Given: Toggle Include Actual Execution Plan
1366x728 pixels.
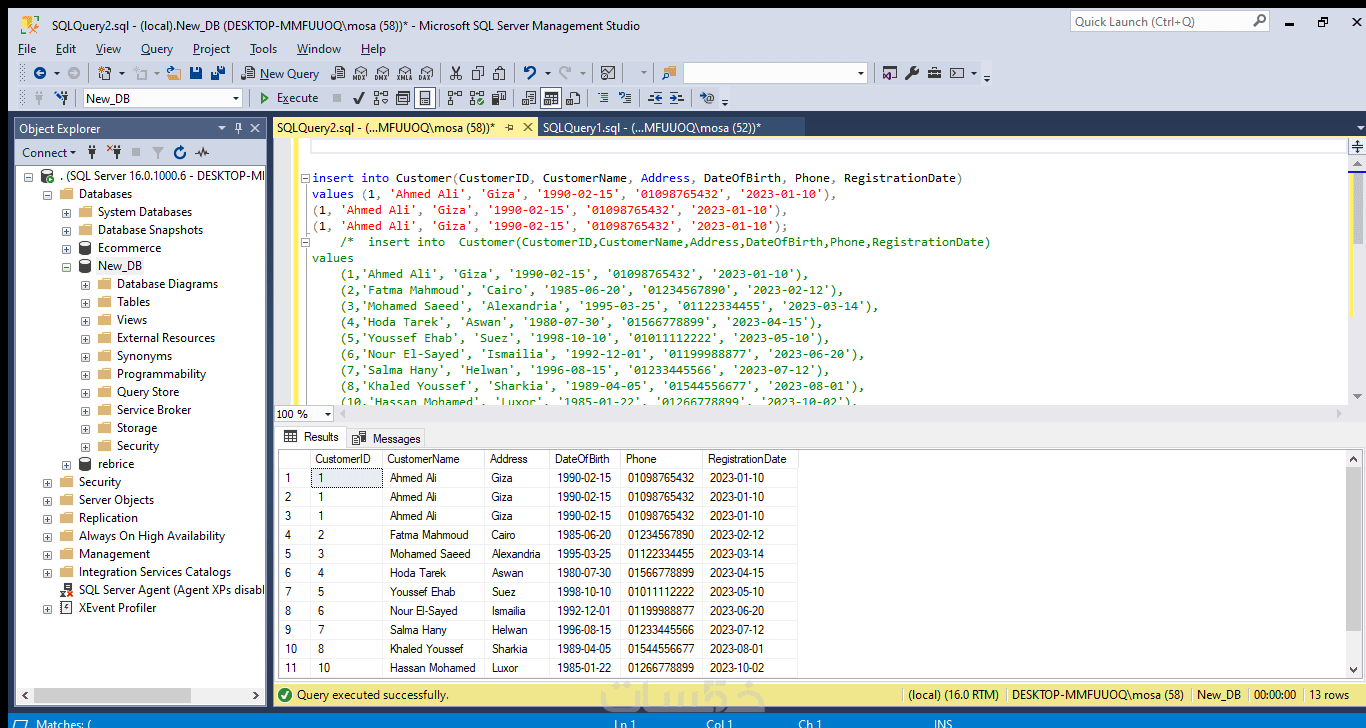Looking at the screenshot, I should pyautogui.click(x=455, y=98).
